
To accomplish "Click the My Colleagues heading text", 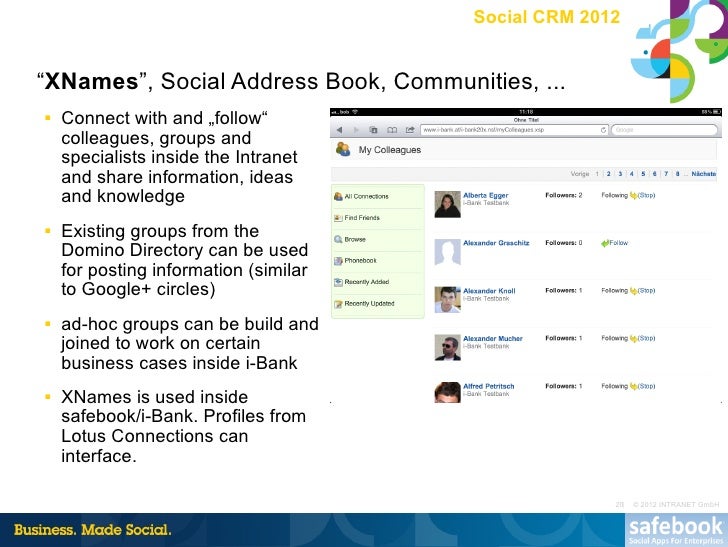I will (x=390, y=150).
